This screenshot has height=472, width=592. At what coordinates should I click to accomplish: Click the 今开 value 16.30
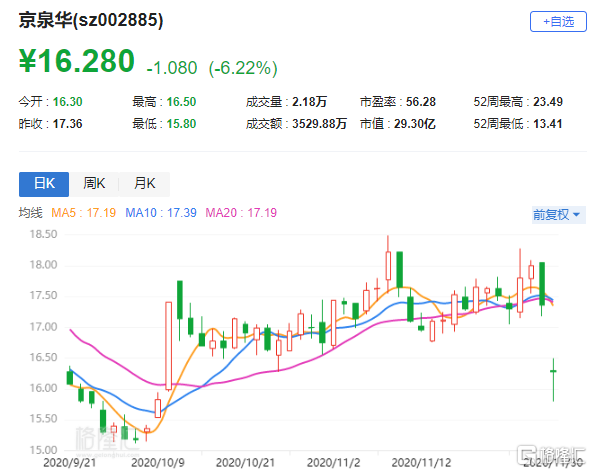(x=68, y=102)
